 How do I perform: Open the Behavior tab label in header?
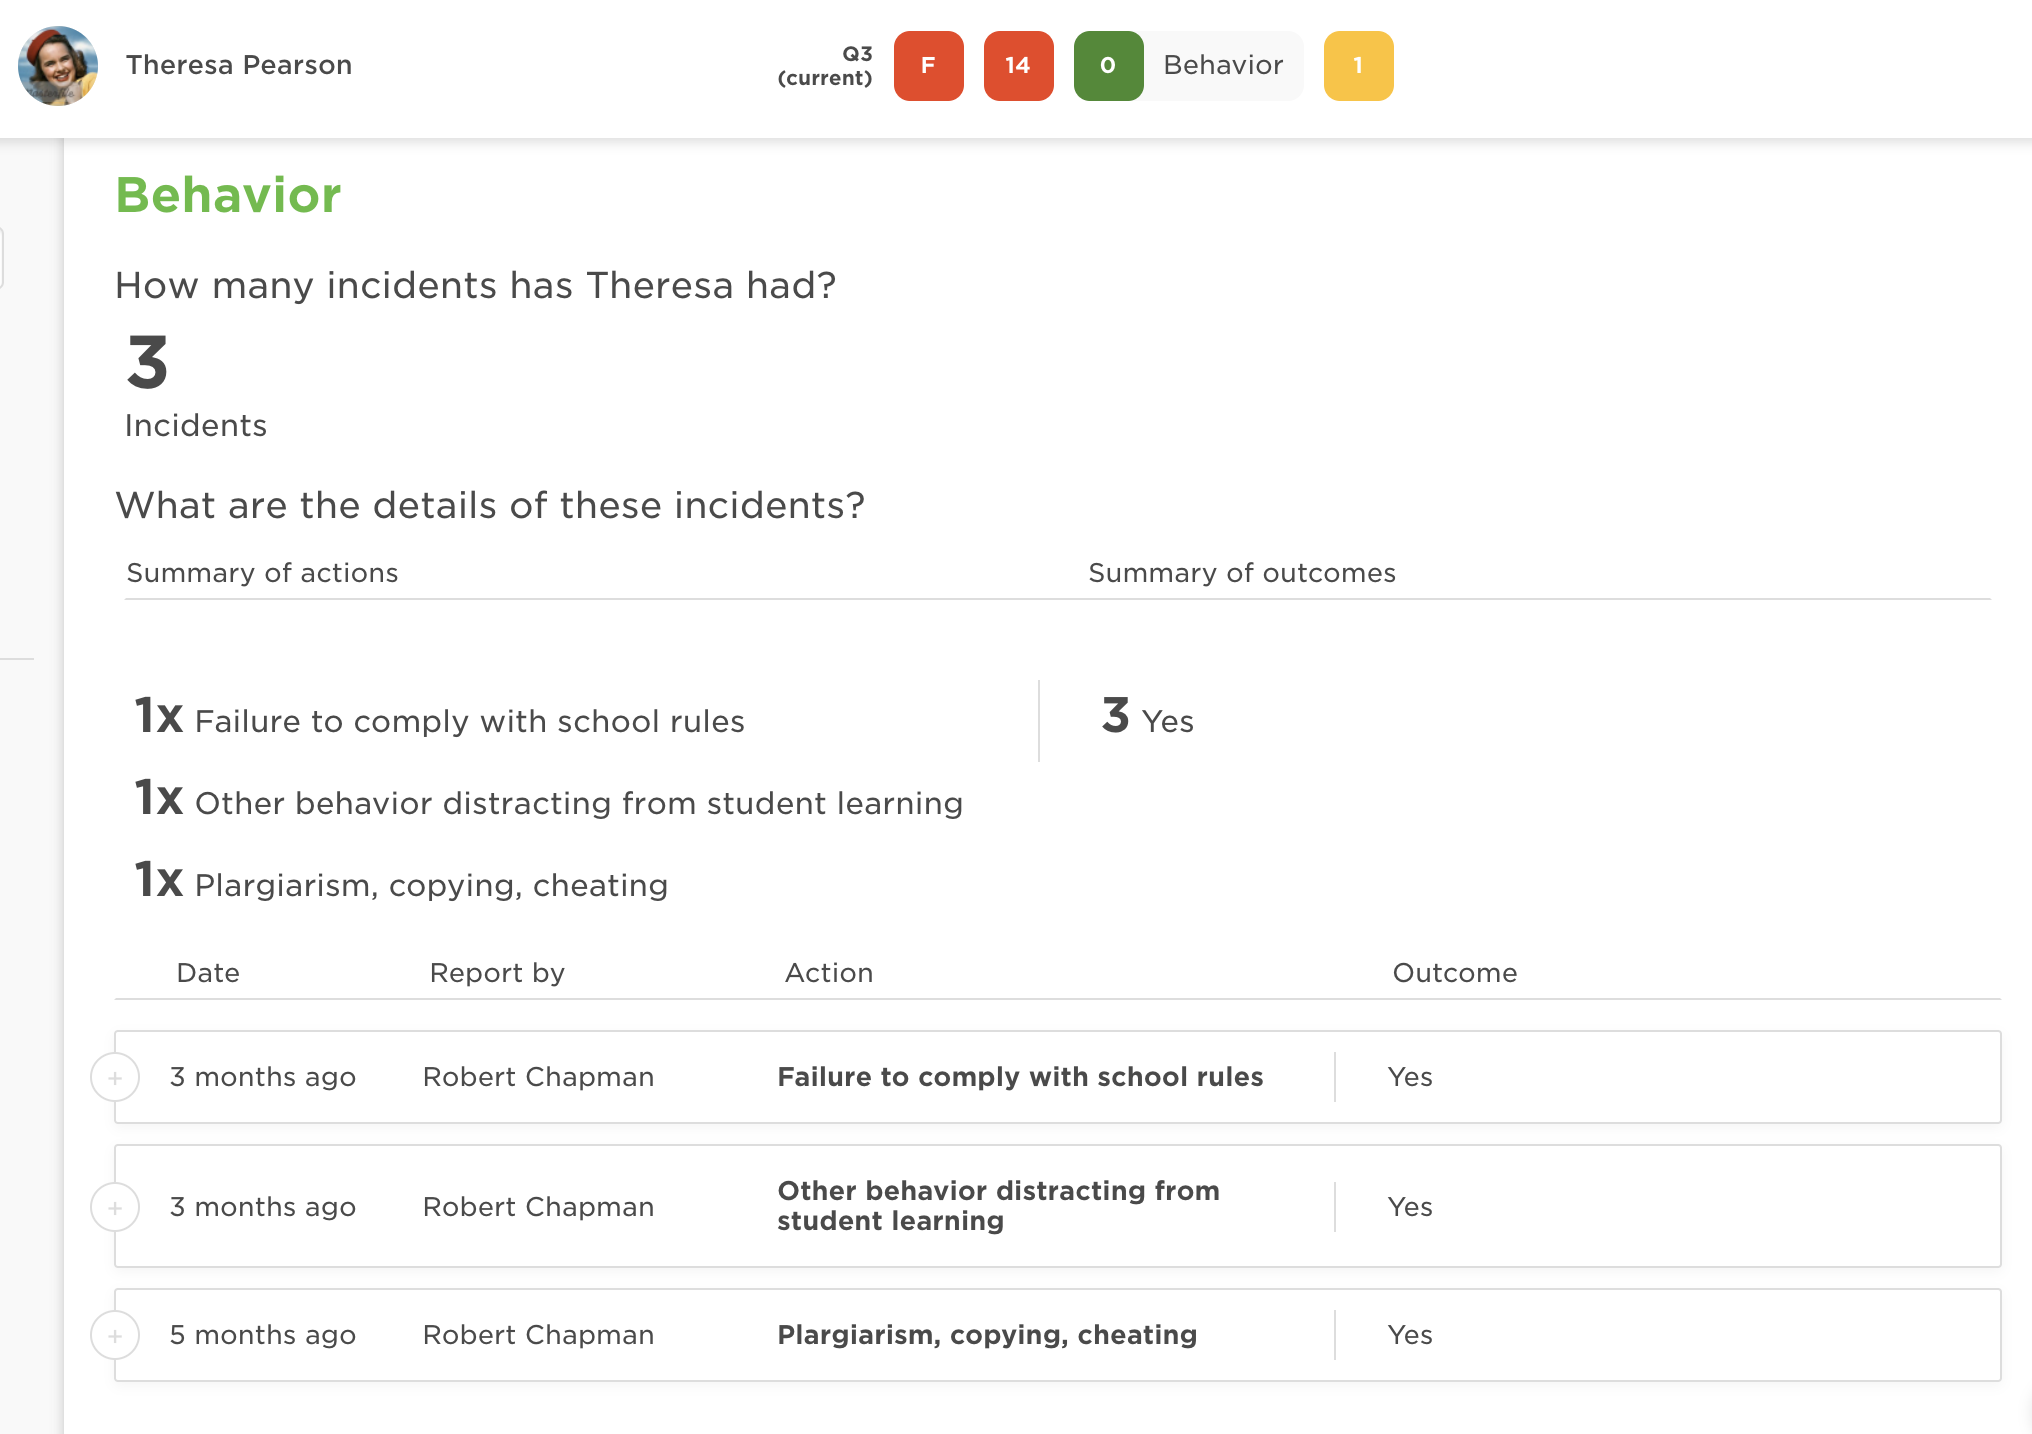[x=1223, y=66]
